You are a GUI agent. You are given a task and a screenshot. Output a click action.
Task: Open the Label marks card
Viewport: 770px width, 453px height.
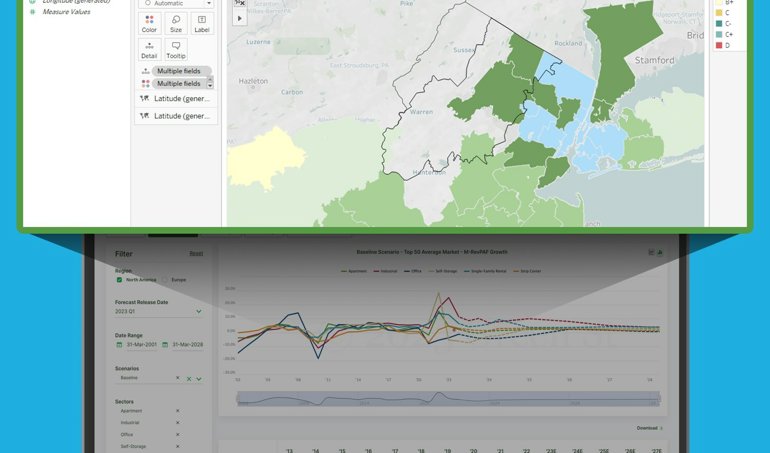(202, 23)
